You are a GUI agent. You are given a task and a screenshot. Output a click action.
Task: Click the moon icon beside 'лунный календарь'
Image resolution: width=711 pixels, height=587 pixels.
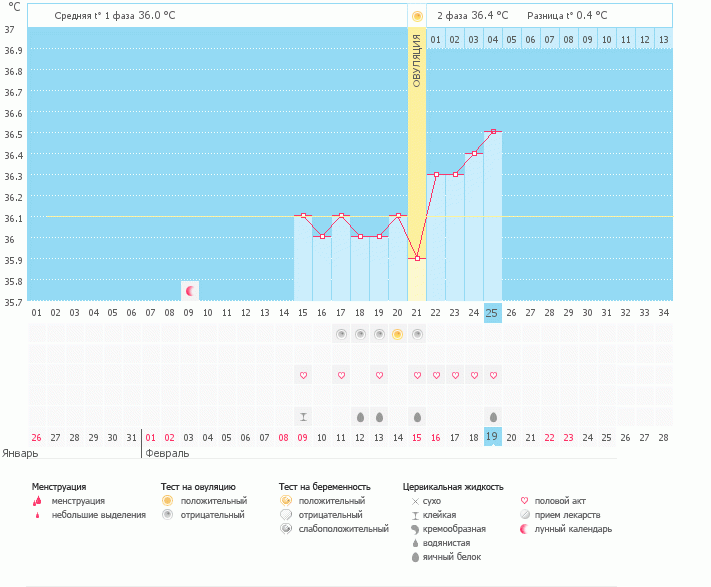tap(524, 529)
